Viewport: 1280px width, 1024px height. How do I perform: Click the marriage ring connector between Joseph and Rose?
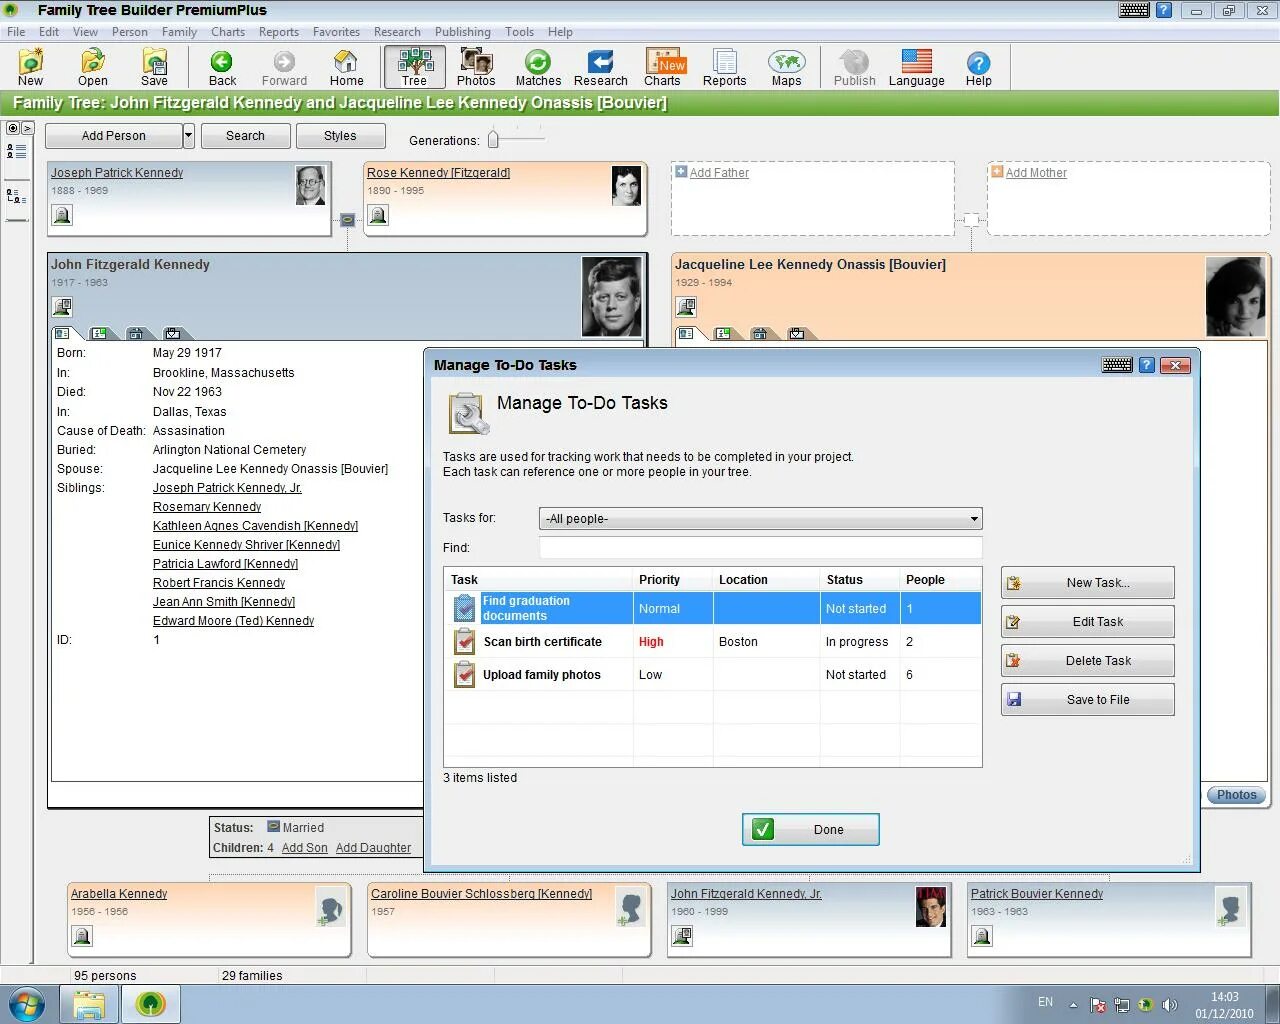click(347, 220)
